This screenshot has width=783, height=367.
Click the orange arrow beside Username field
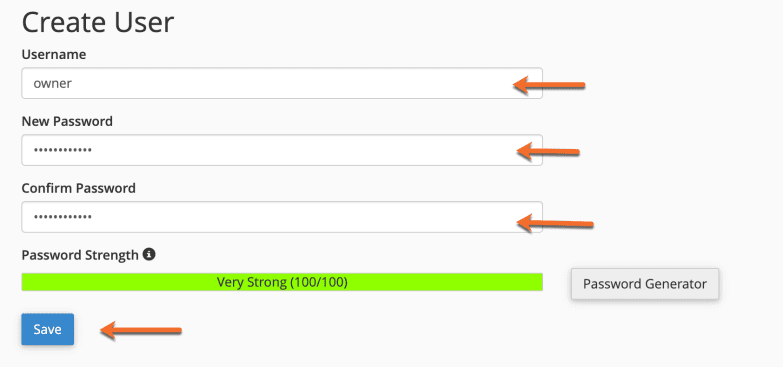(549, 85)
